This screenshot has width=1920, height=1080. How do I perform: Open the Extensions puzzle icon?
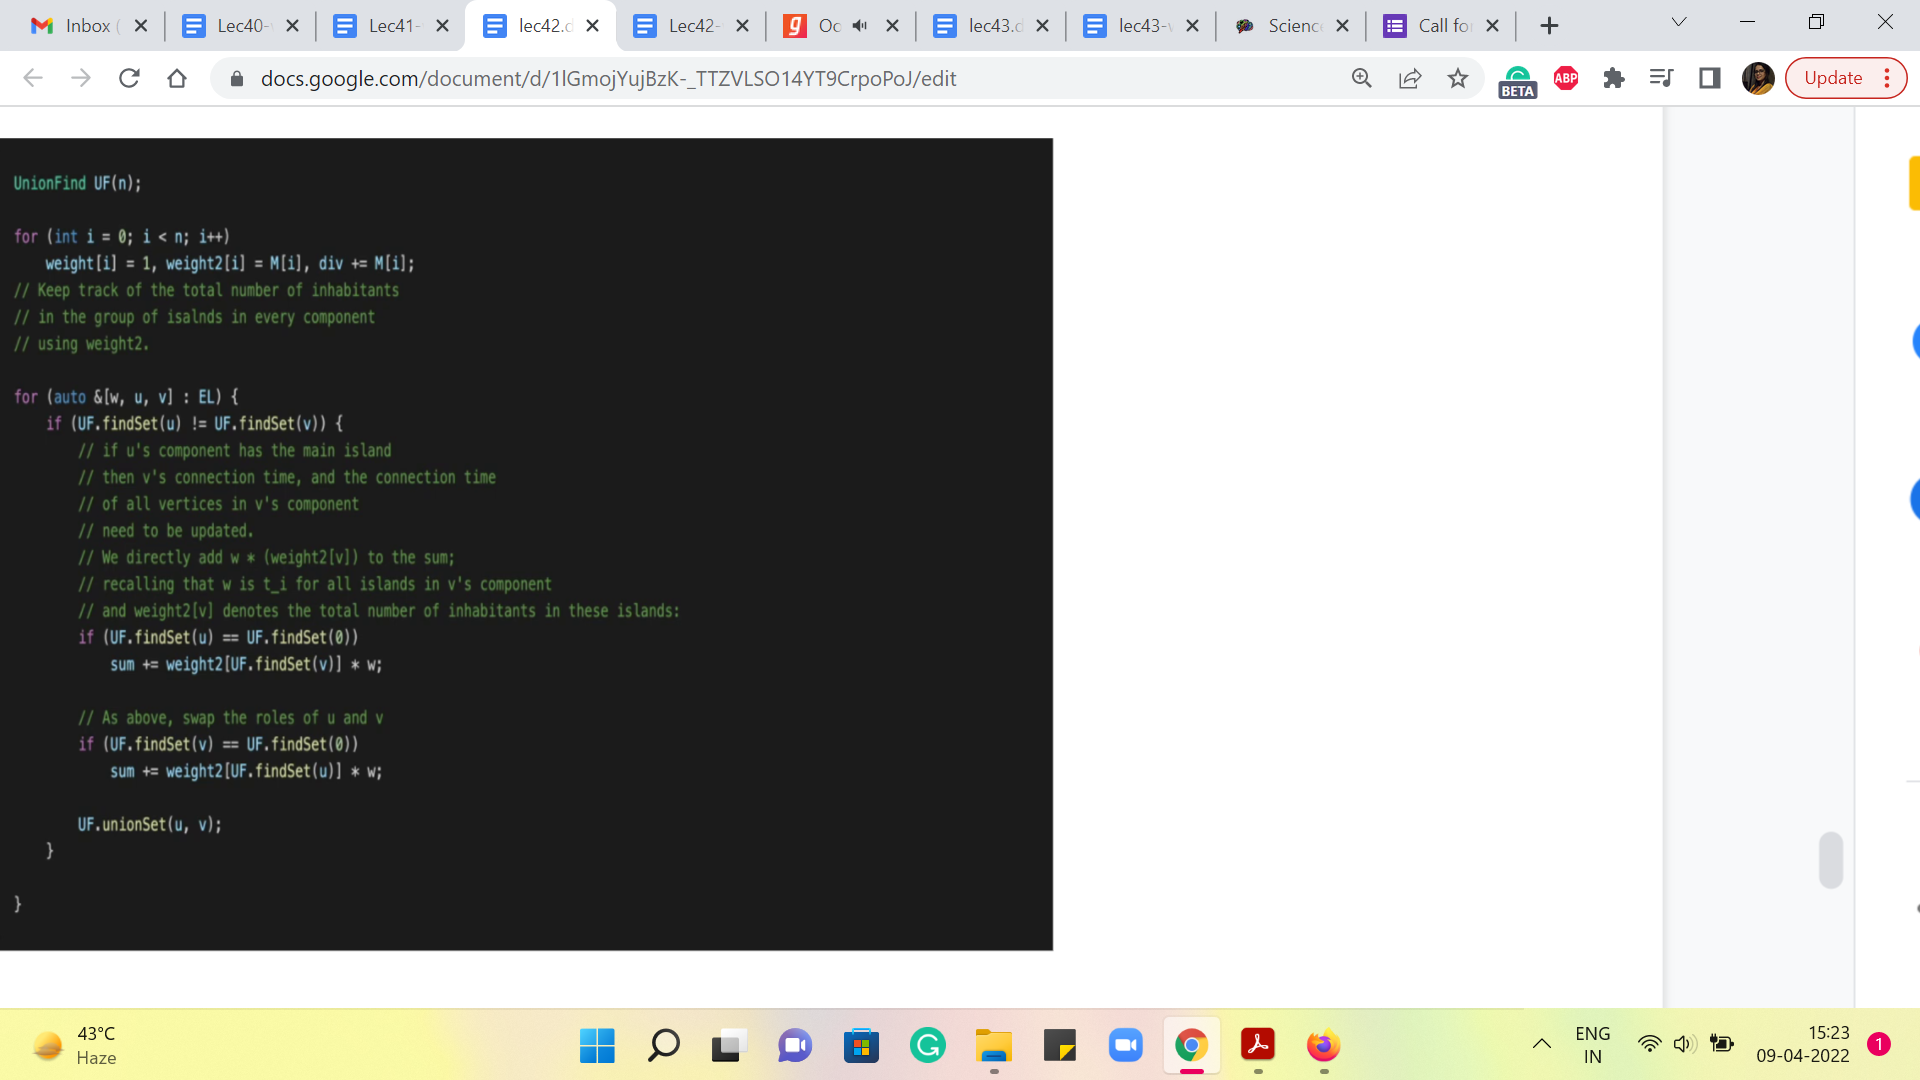click(x=1614, y=78)
